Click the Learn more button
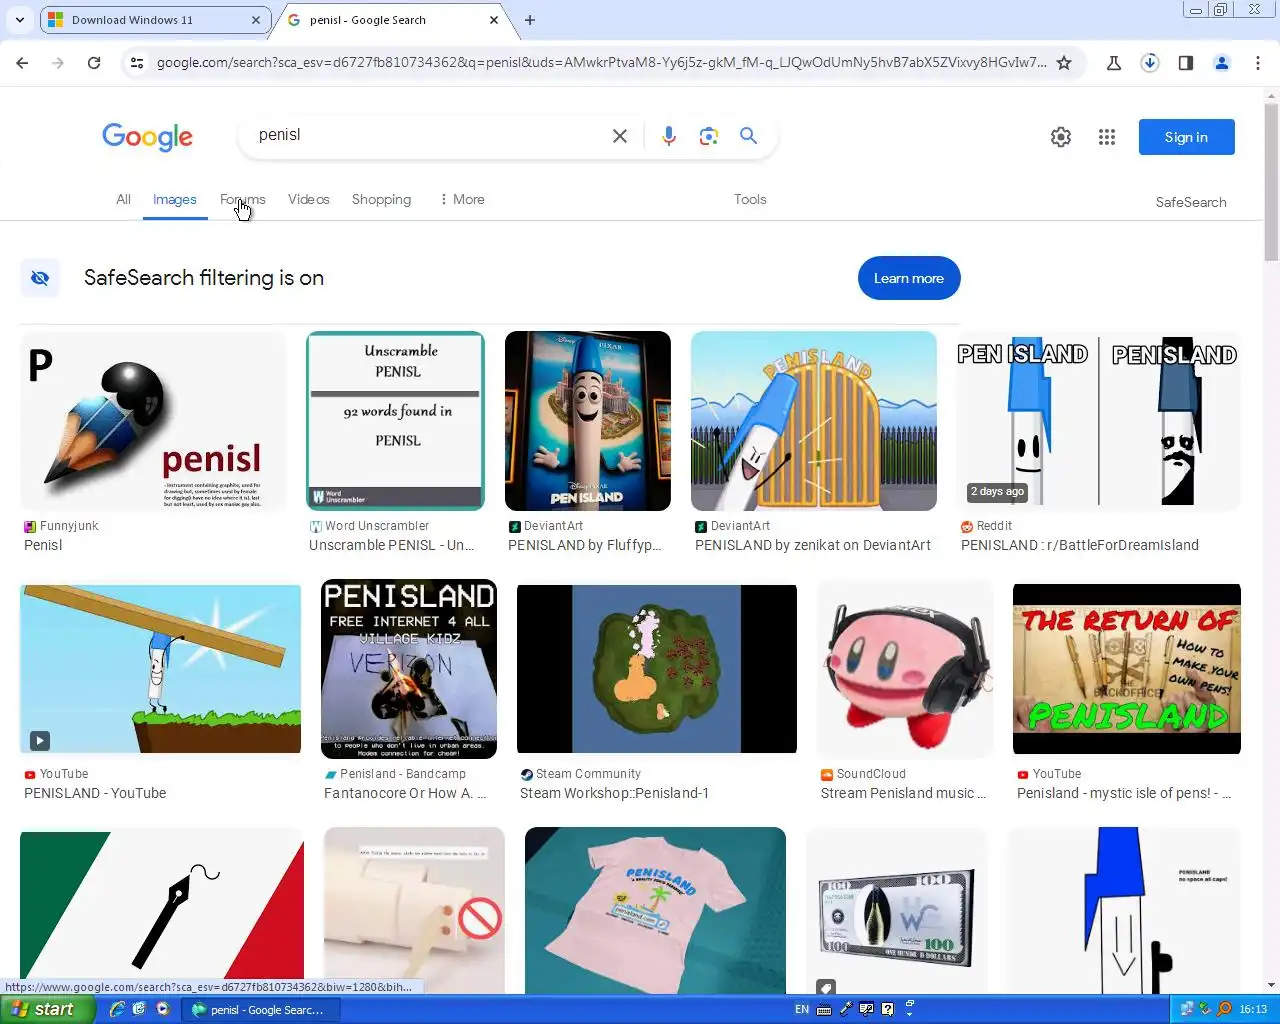The image size is (1280, 1024). pos(909,278)
